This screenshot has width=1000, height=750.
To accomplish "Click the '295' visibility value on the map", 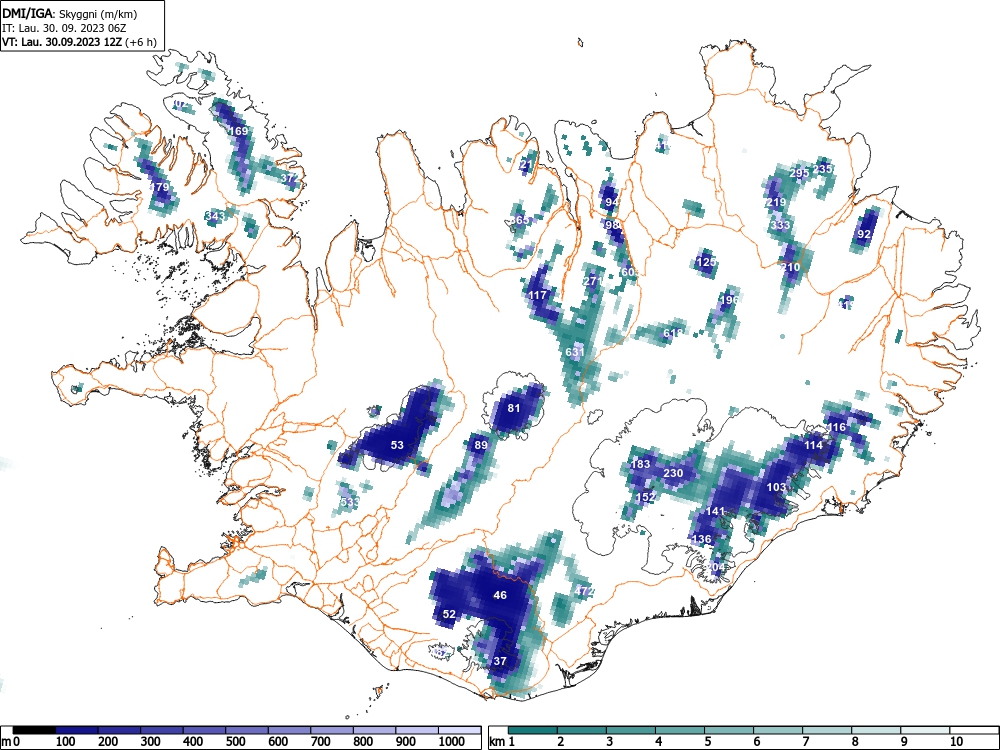I will [x=799, y=173].
